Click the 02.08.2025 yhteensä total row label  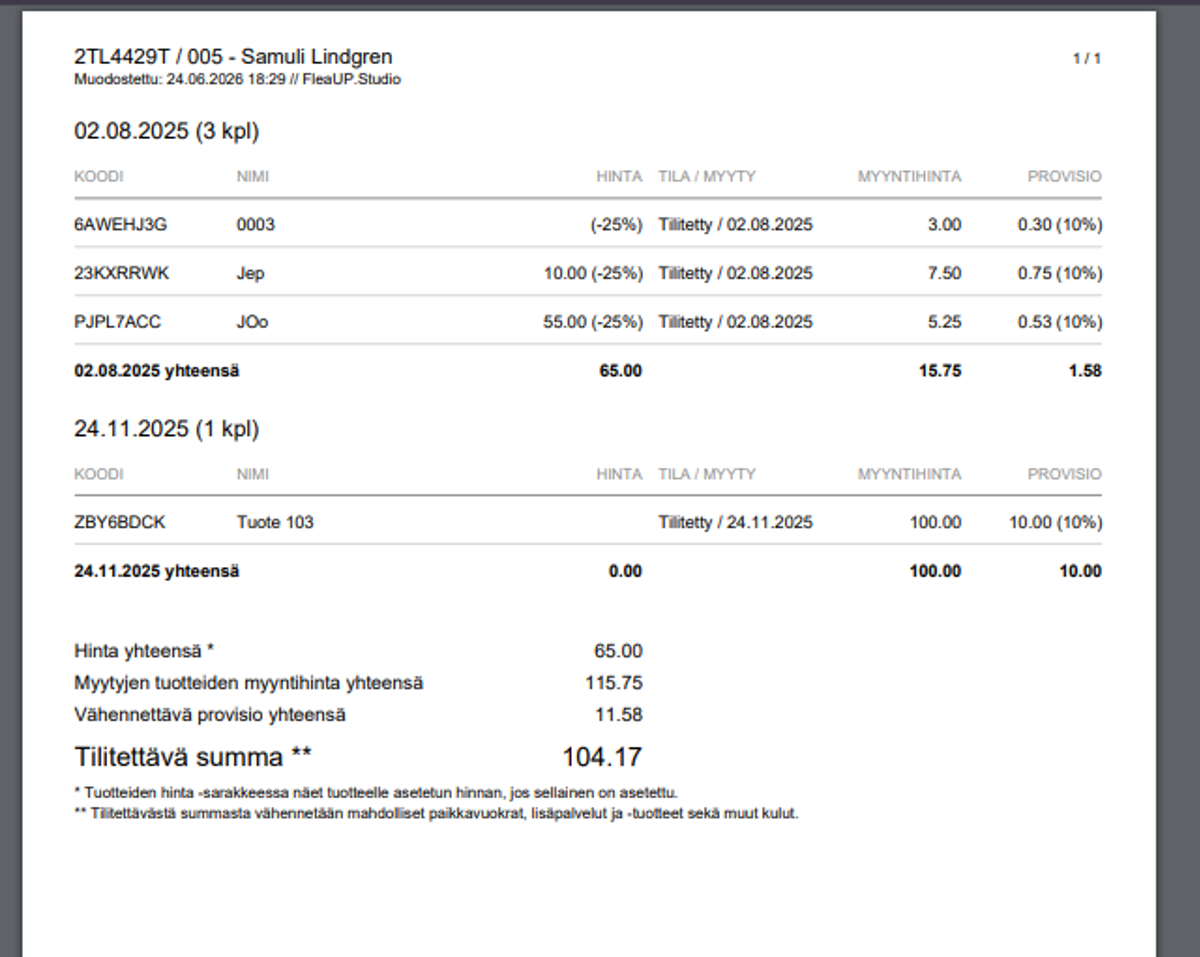[157, 371]
